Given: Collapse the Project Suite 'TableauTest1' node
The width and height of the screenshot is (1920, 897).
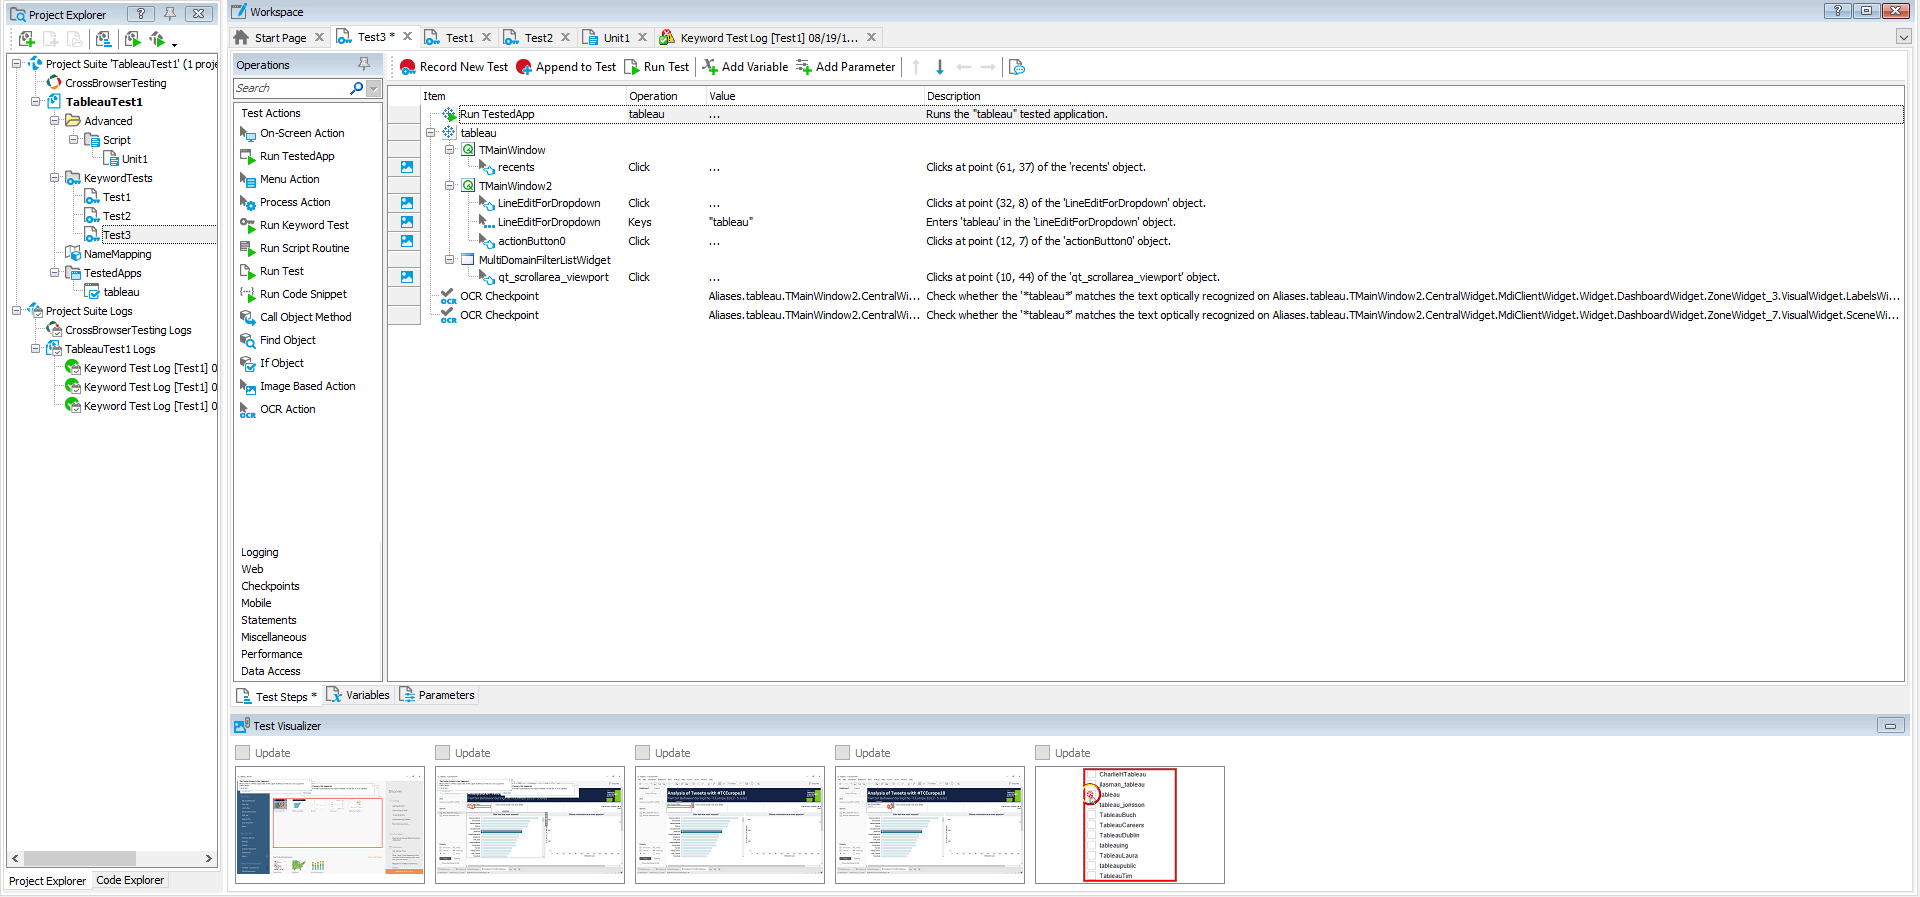Looking at the screenshot, I should (16, 64).
